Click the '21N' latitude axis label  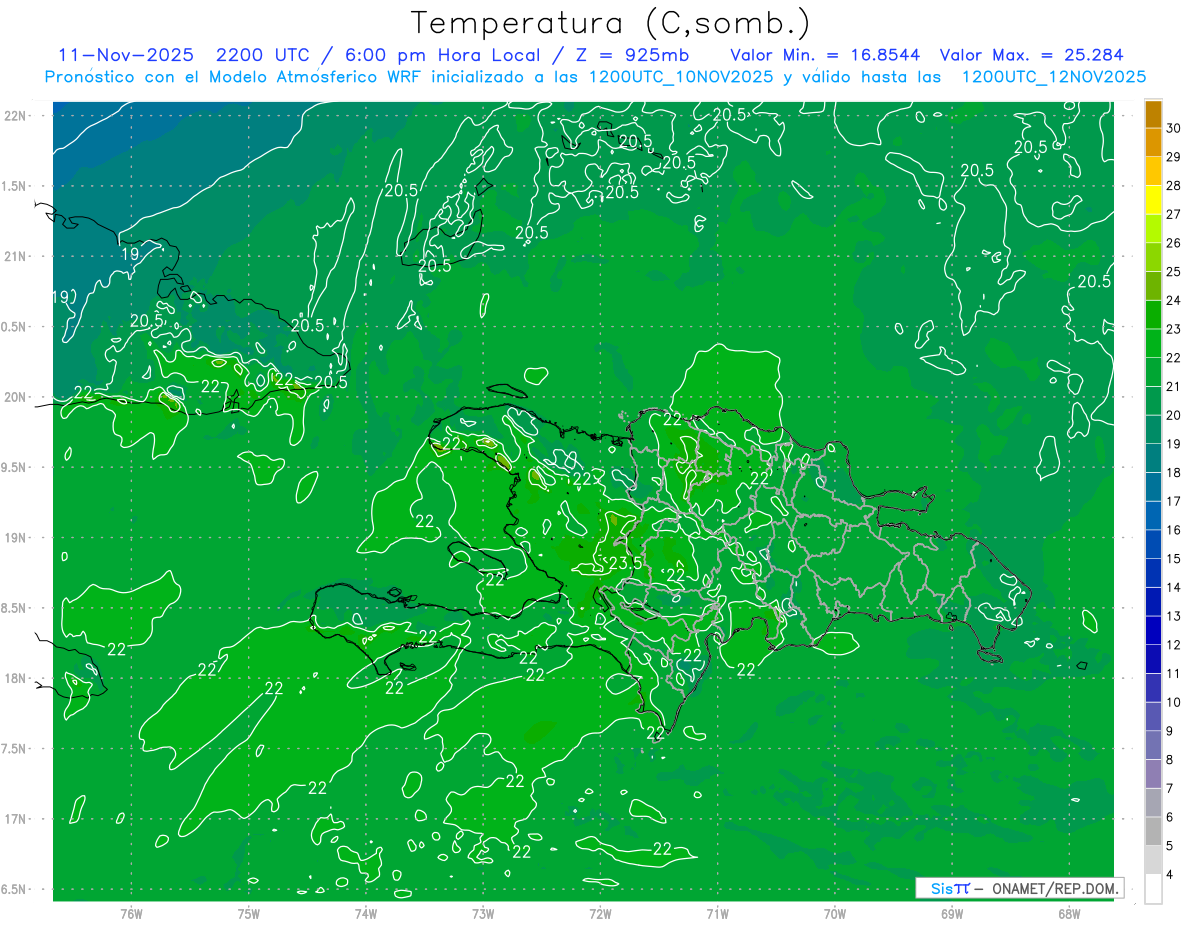(15, 256)
